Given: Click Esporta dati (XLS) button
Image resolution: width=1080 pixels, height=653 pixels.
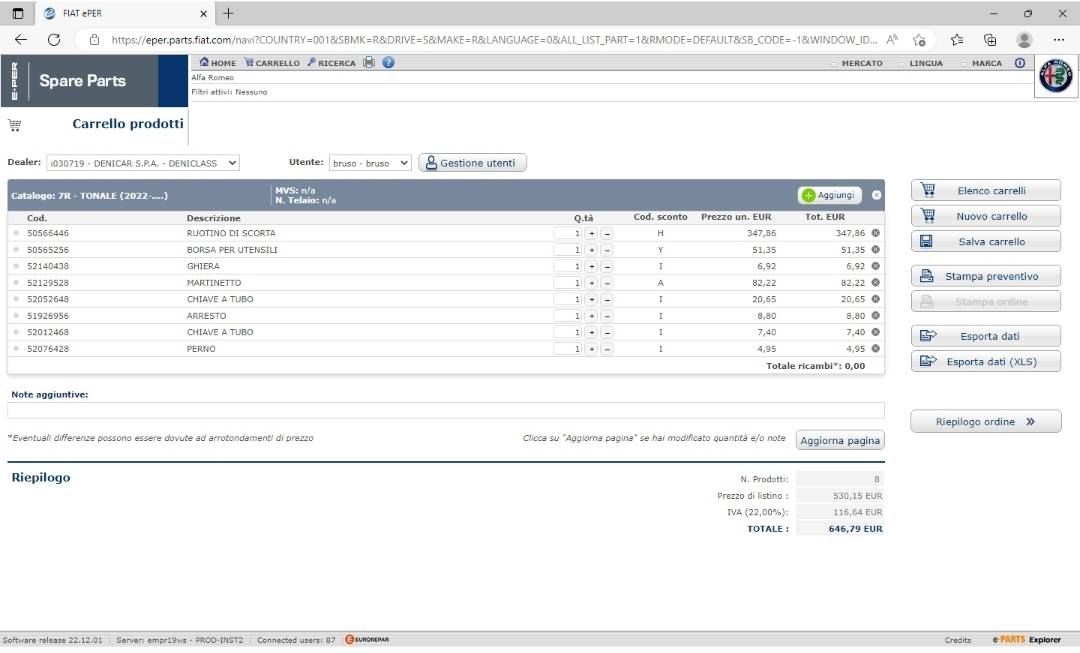Looking at the screenshot, I should (x=986, y=362).
